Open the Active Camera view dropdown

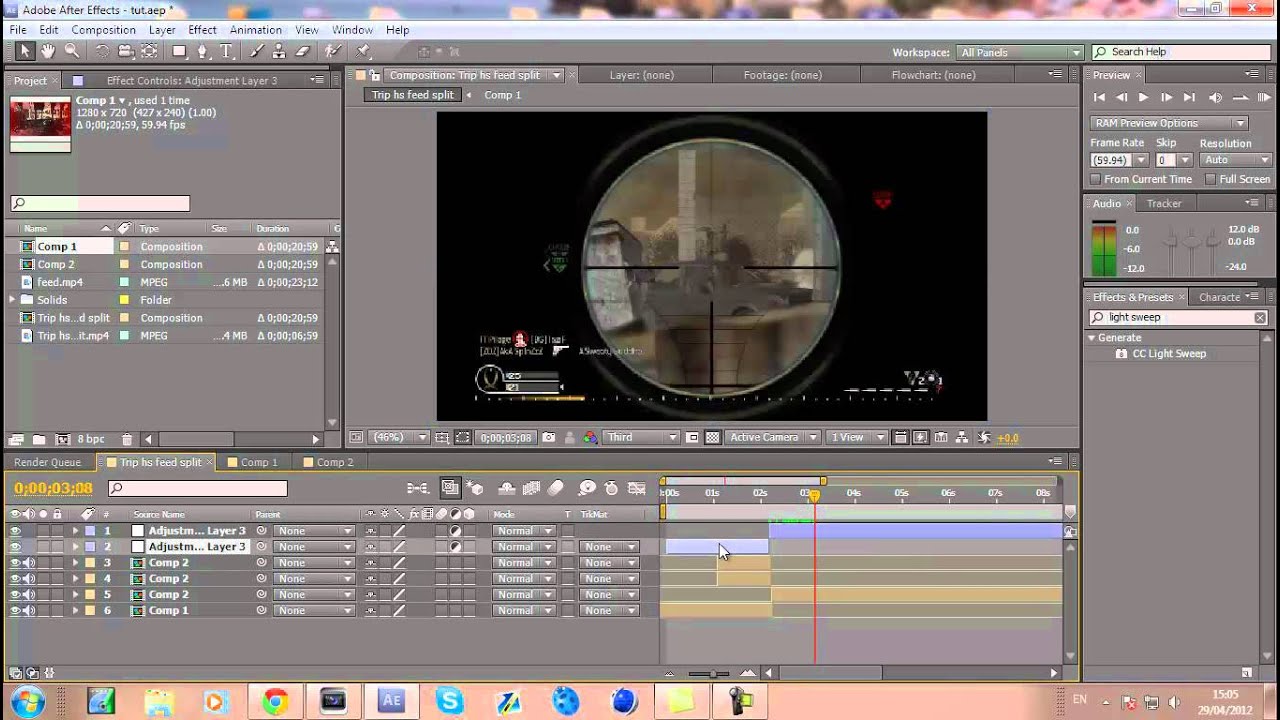click(x=773, y=437)
